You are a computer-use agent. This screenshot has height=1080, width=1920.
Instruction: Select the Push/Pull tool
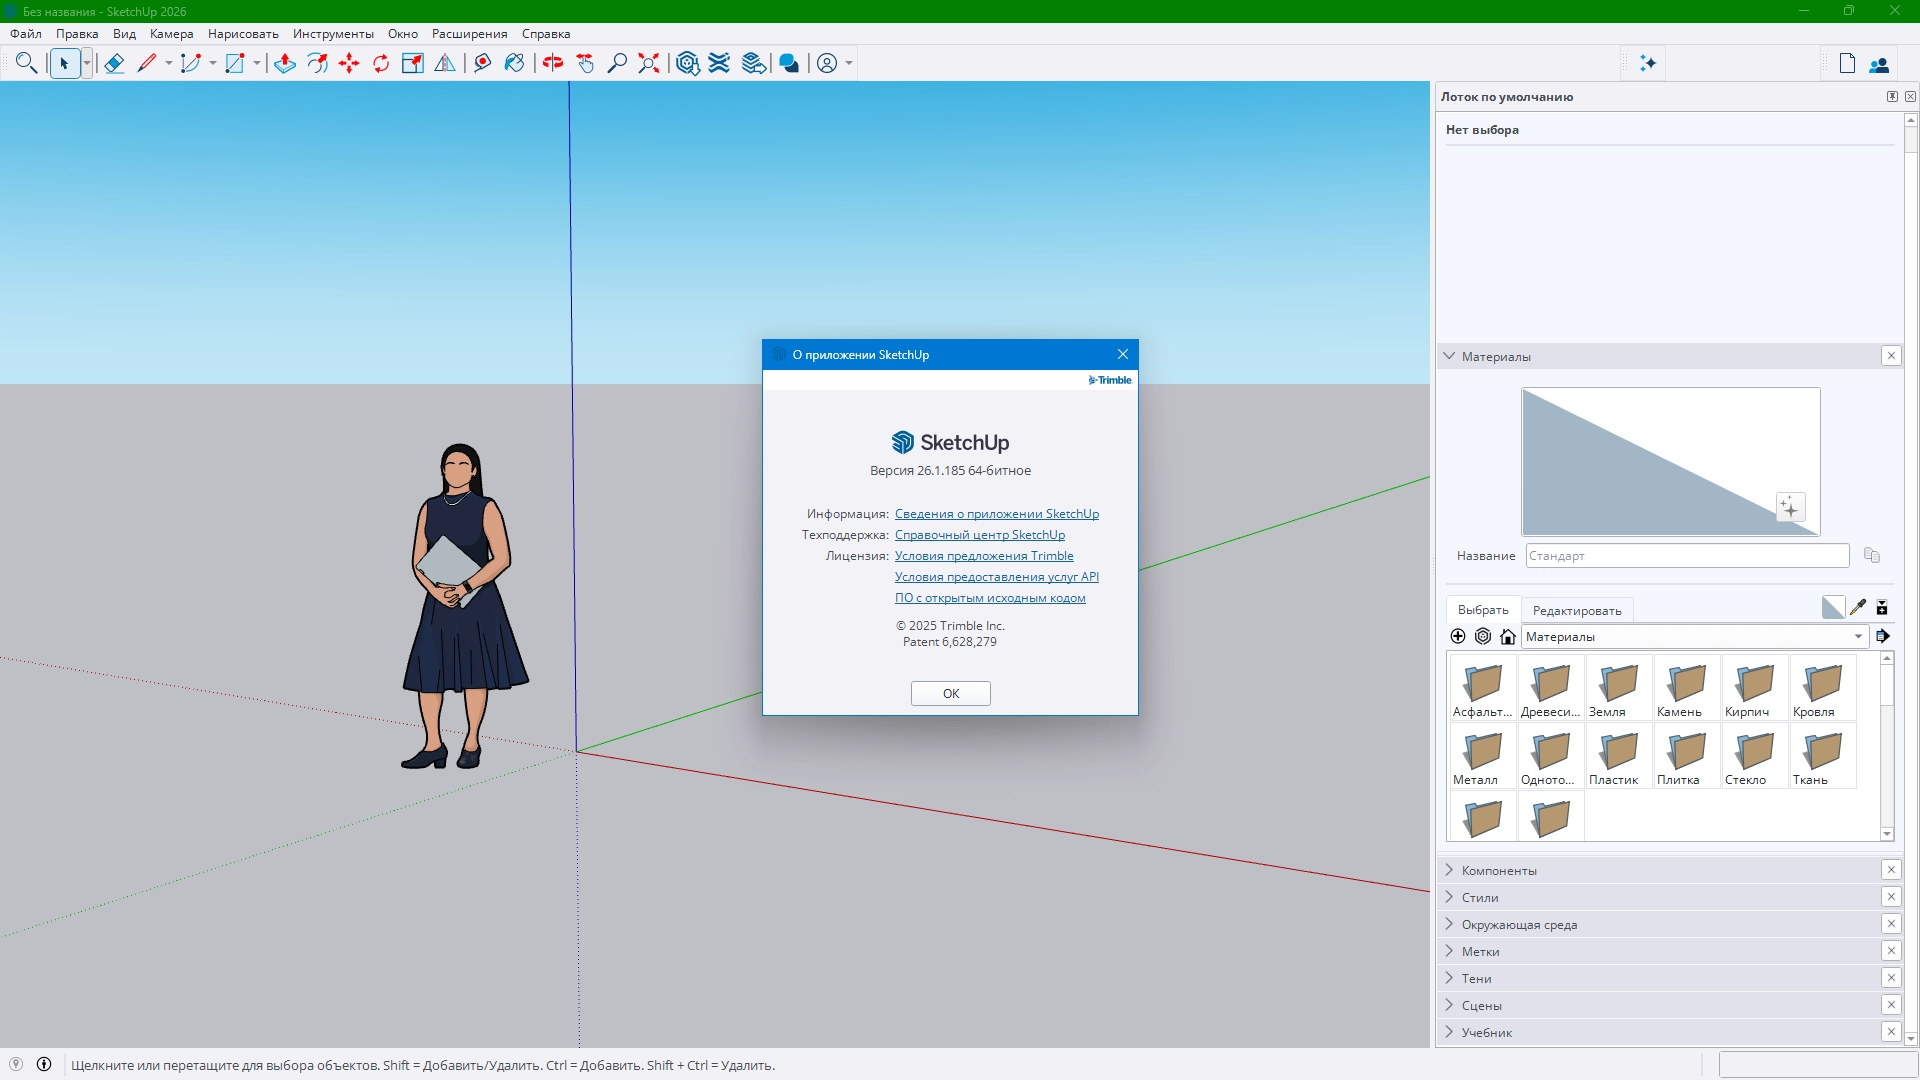tap(285, 63)
